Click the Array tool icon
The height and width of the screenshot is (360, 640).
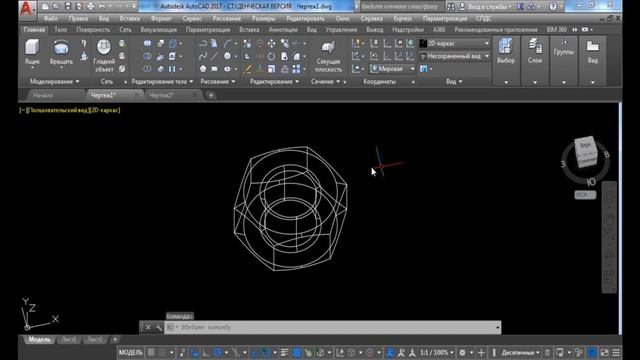click(296, 69)
